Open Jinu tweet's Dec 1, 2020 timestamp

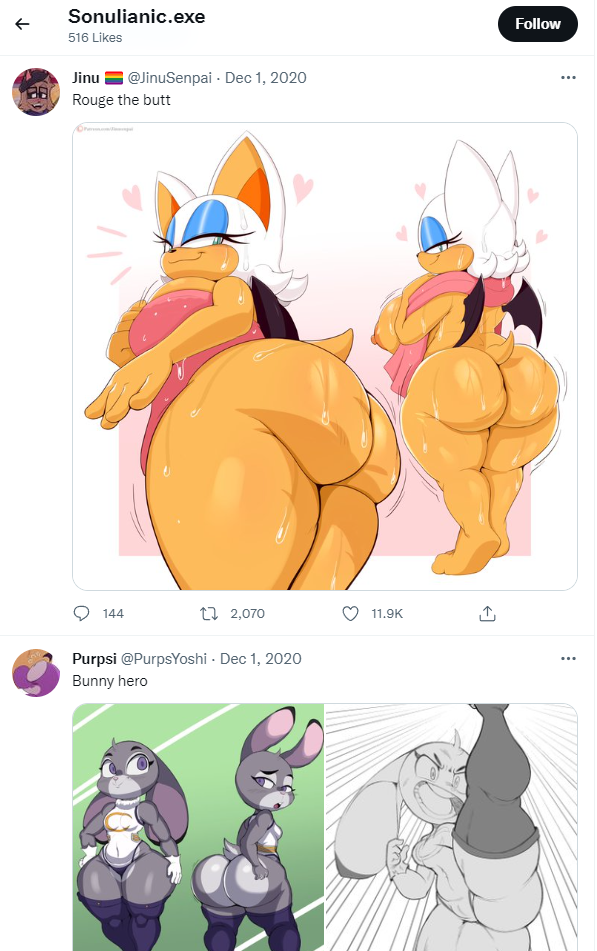266,78
